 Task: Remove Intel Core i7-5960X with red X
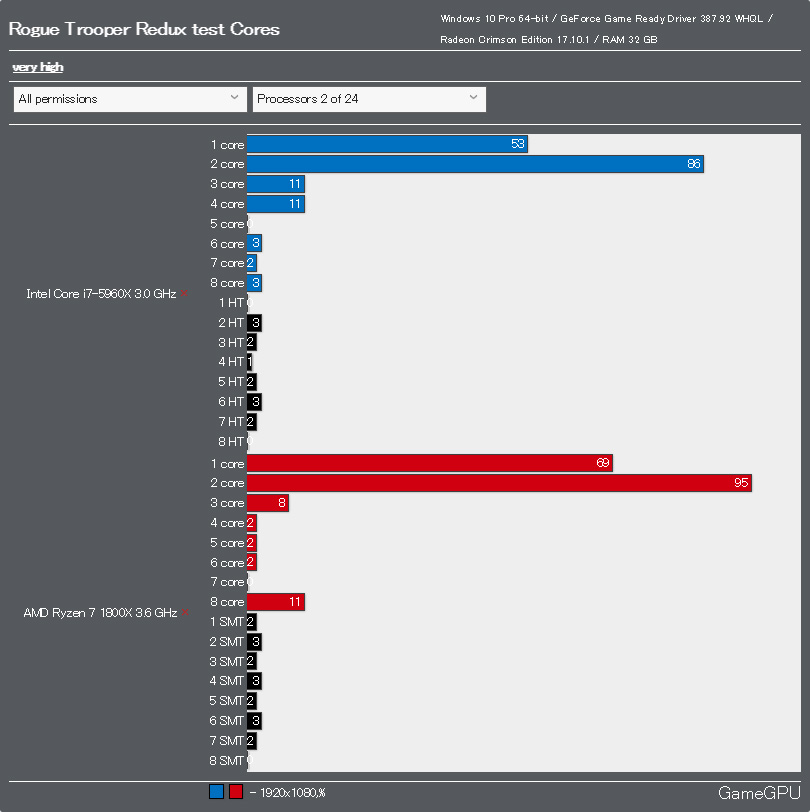coord(185,294)
